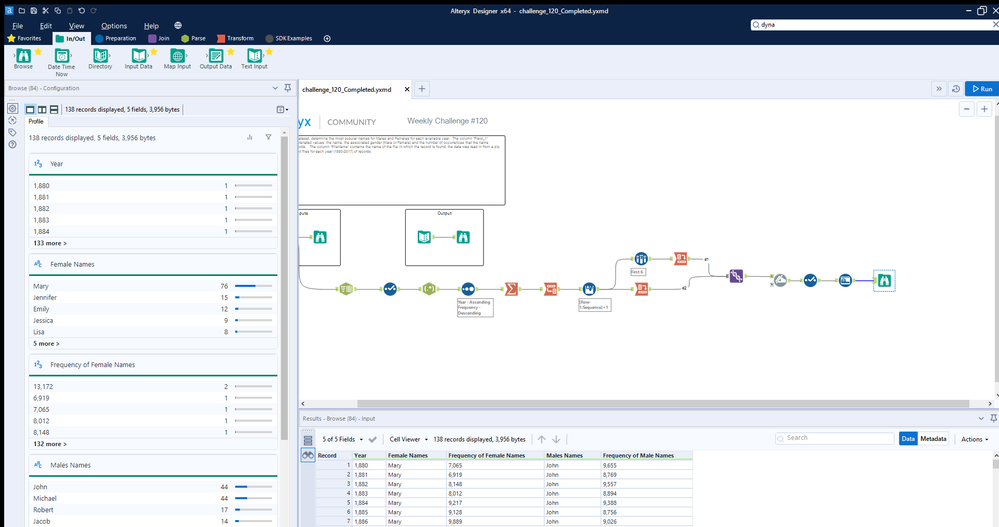Toggle the favorite star on Text Input
This screenshot has height=527, width=999.
pyautogui.click(x=269, y=51)
